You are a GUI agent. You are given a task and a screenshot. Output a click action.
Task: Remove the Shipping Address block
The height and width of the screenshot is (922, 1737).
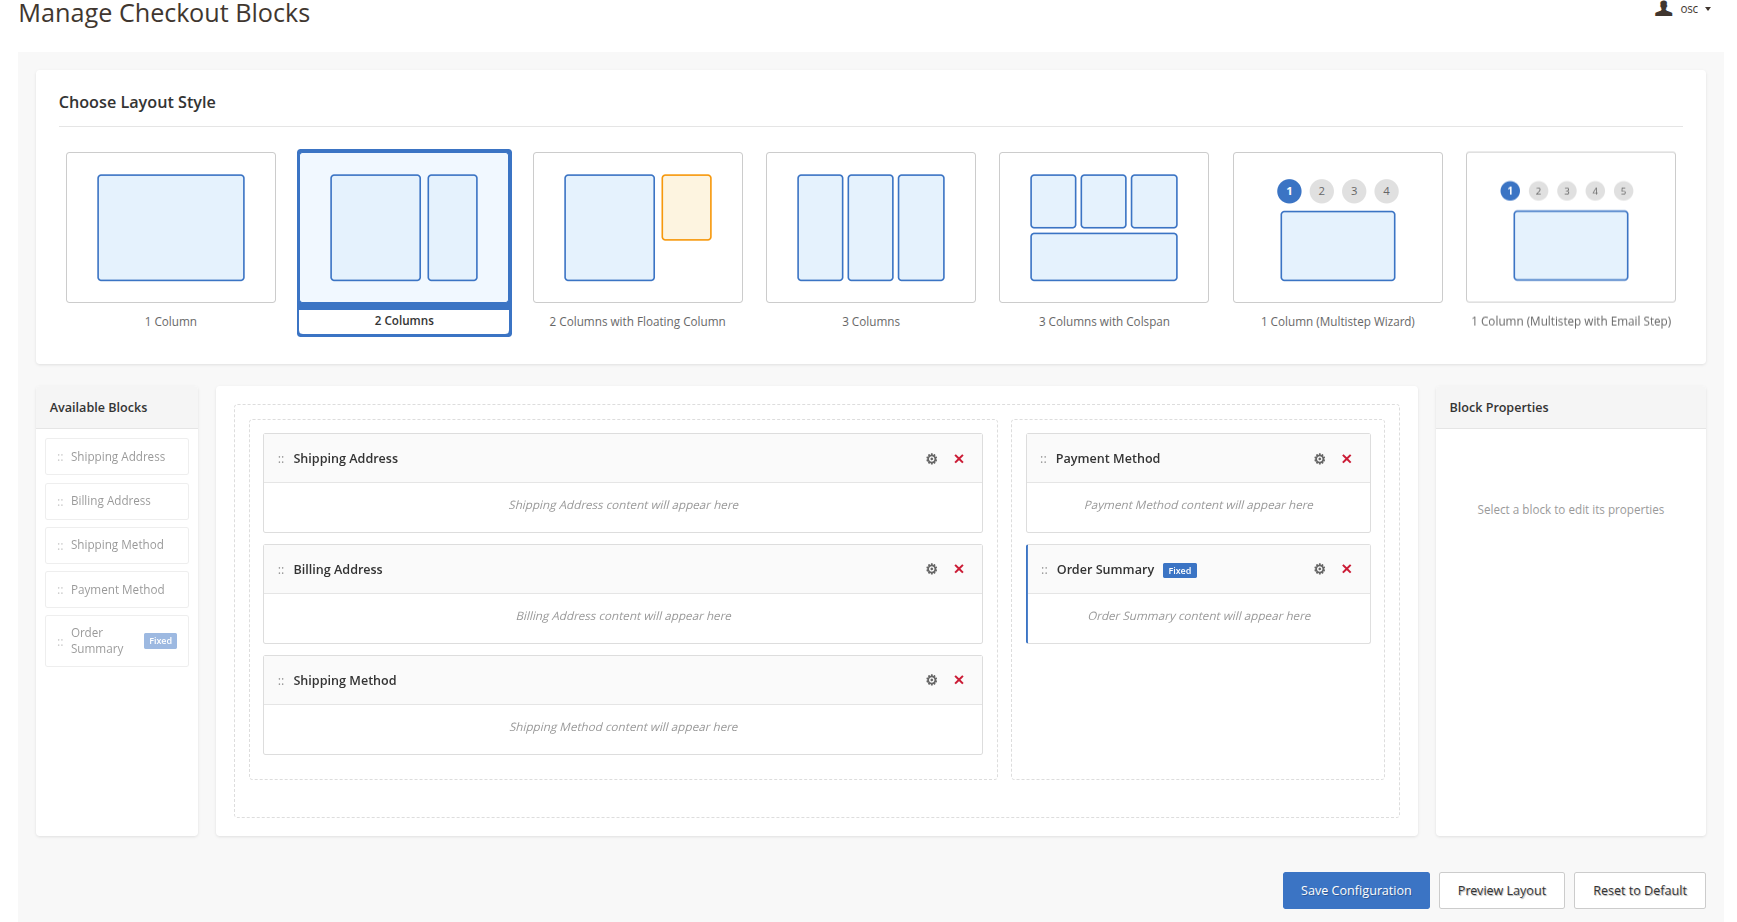tap(959, 459)
